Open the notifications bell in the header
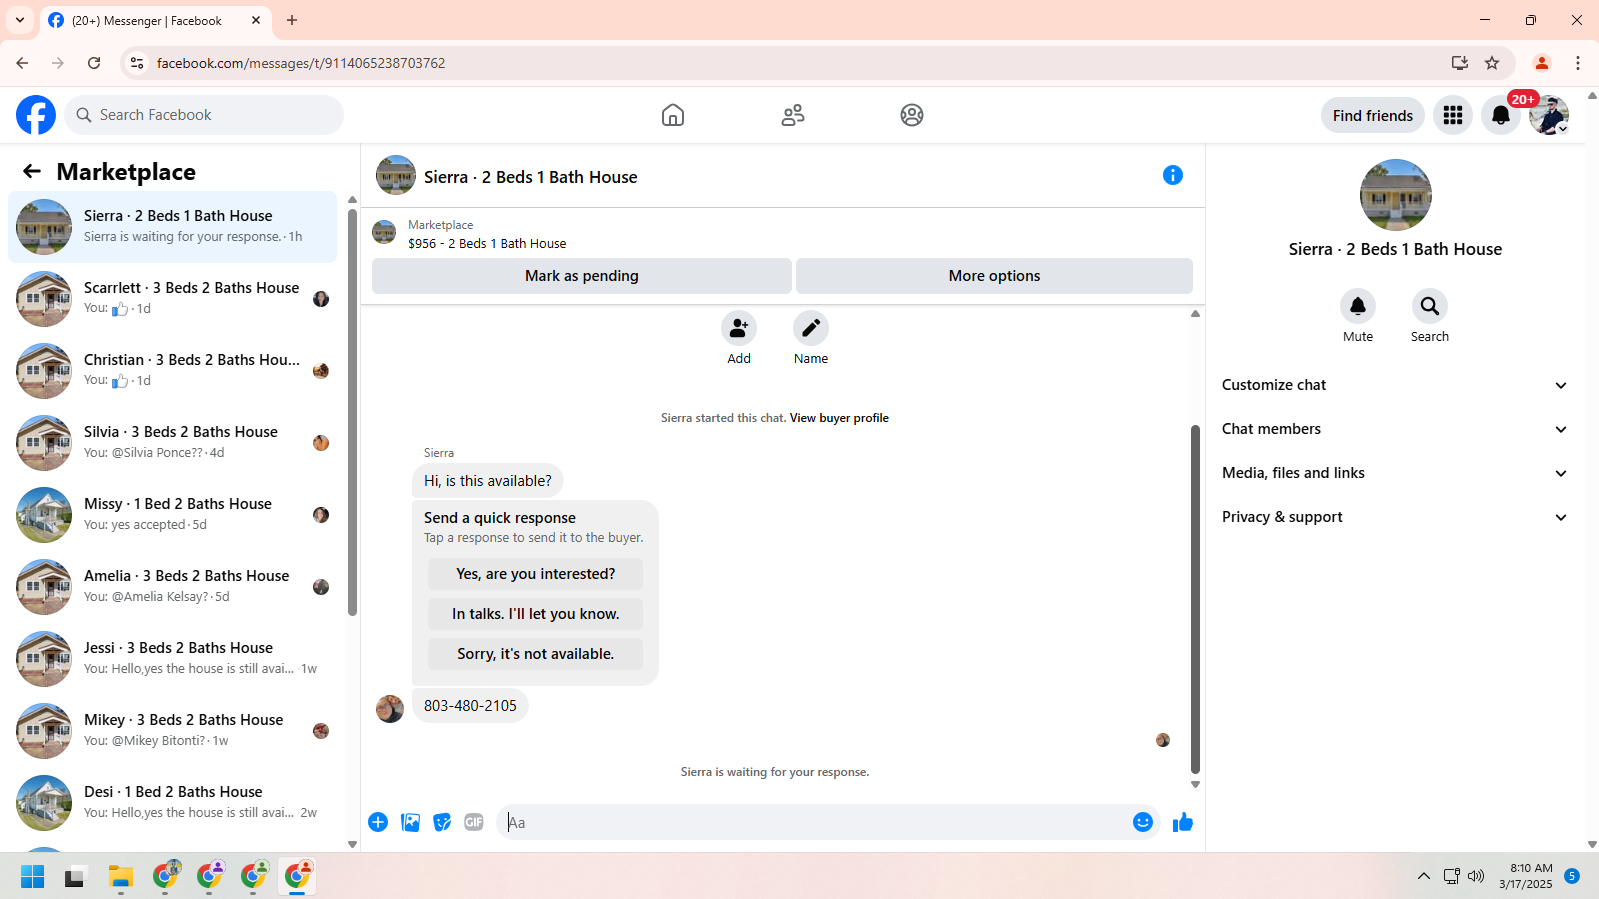1599x899 pixels. 1501,115
